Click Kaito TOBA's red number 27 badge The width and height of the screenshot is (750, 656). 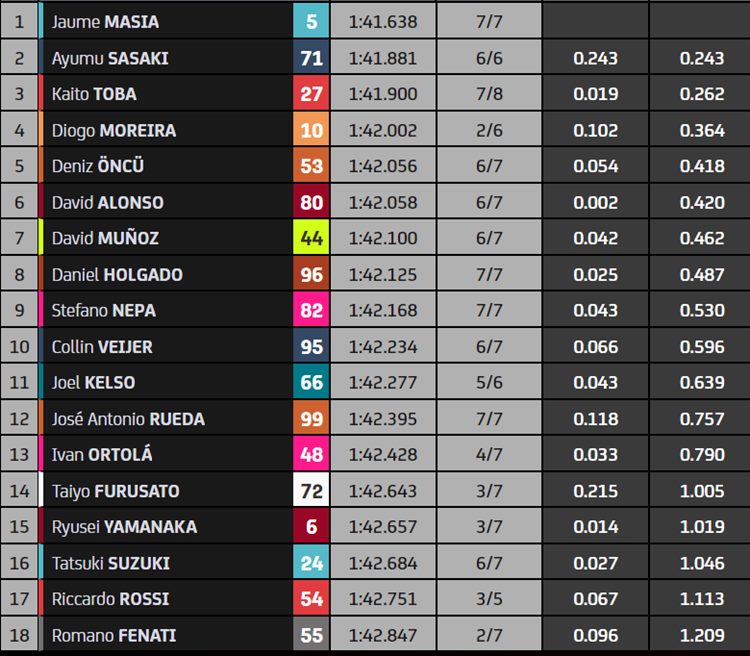[x=311, y=94]
